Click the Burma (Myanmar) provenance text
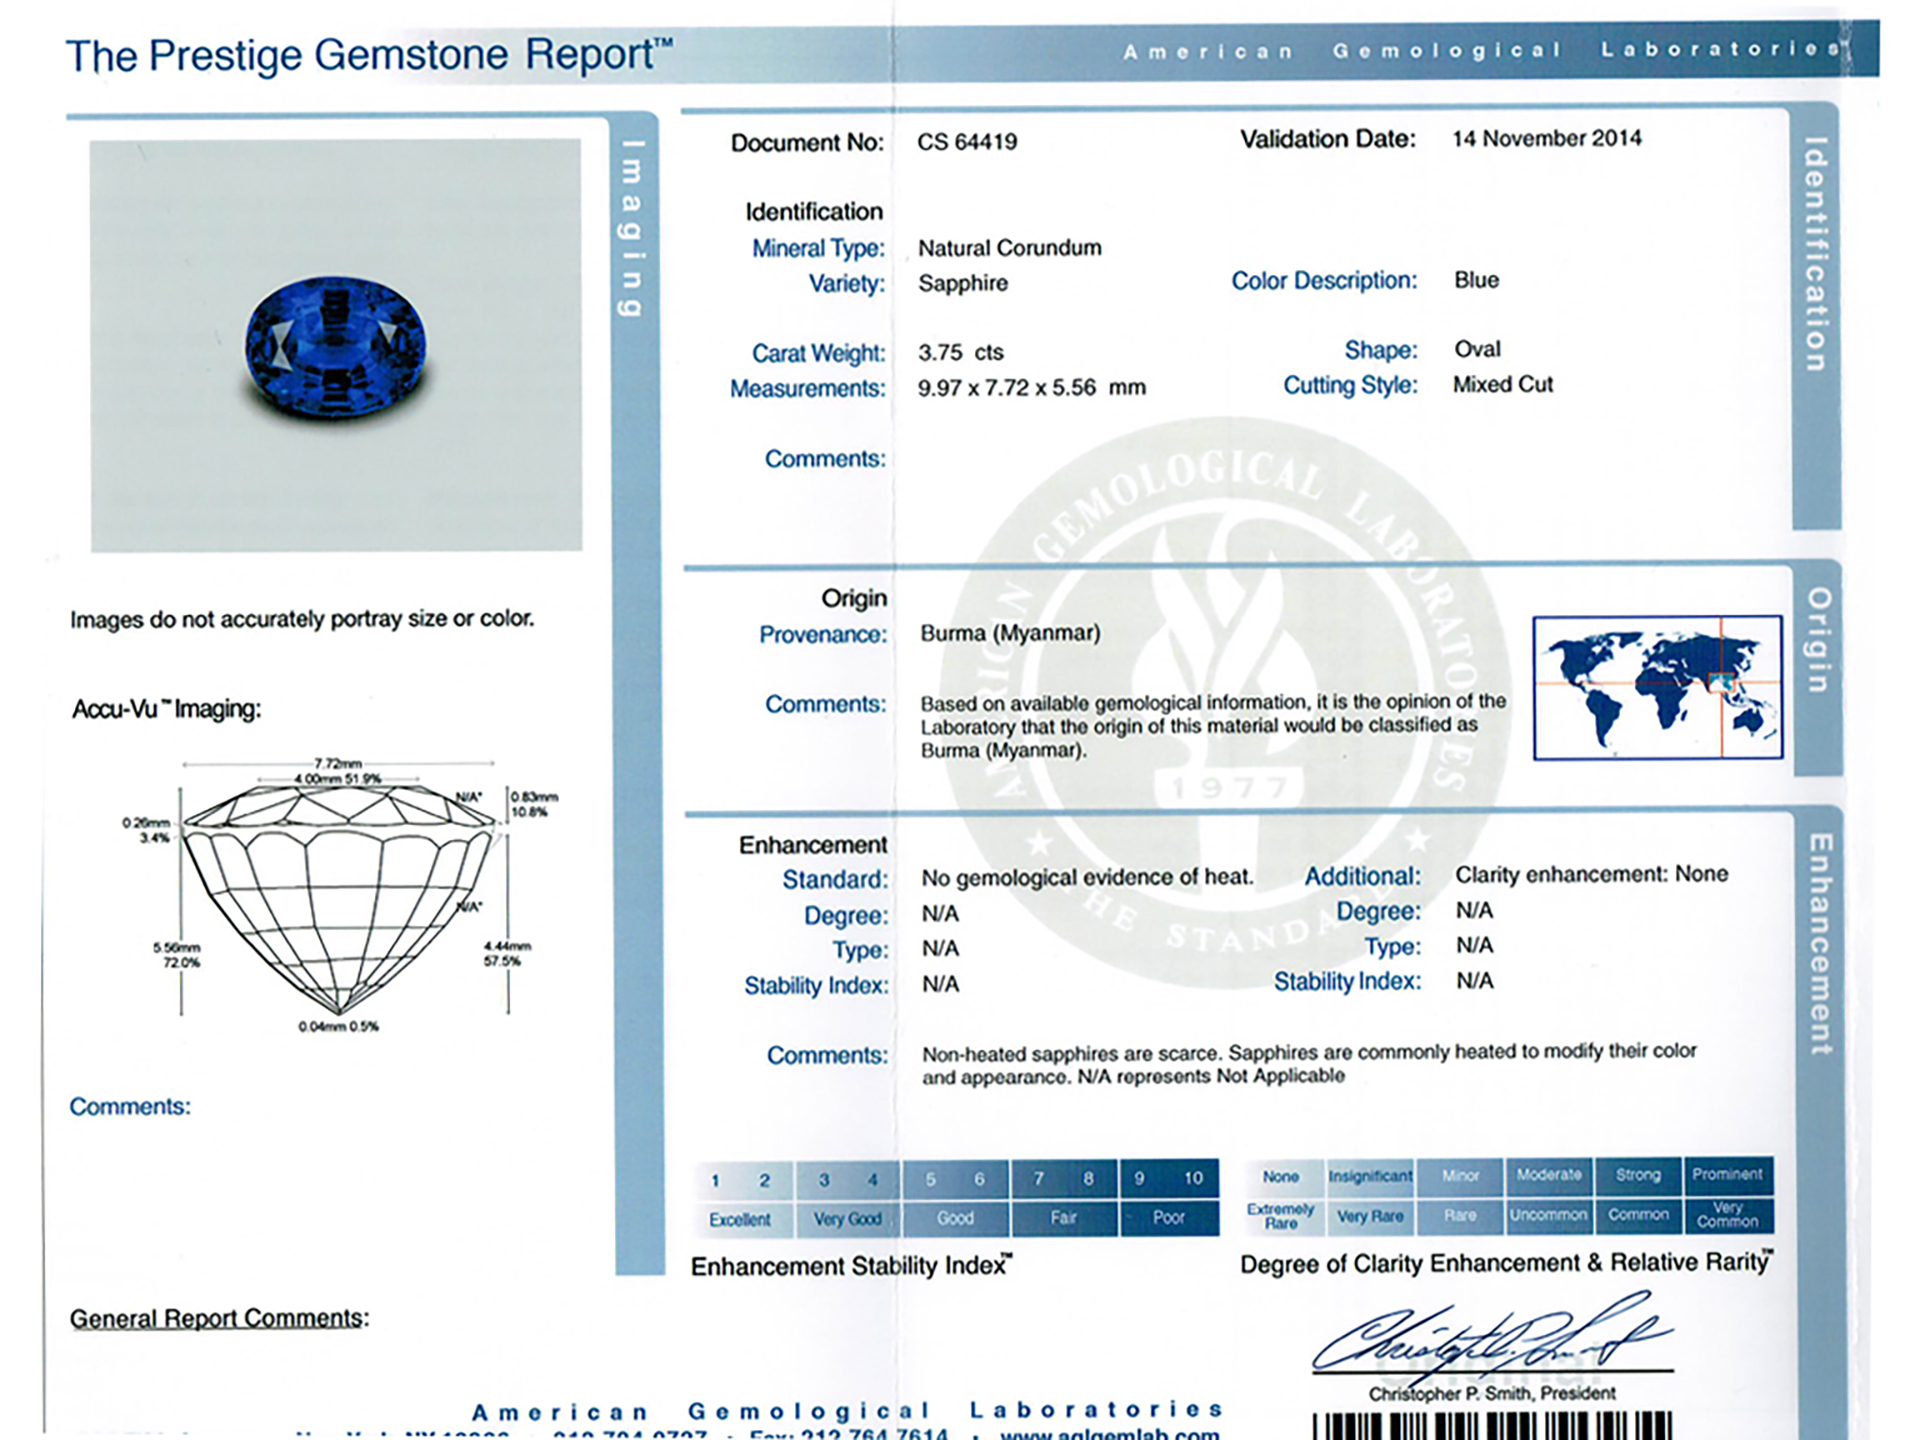Viewport: 1920px width, 1440px height. (1010, 633)
